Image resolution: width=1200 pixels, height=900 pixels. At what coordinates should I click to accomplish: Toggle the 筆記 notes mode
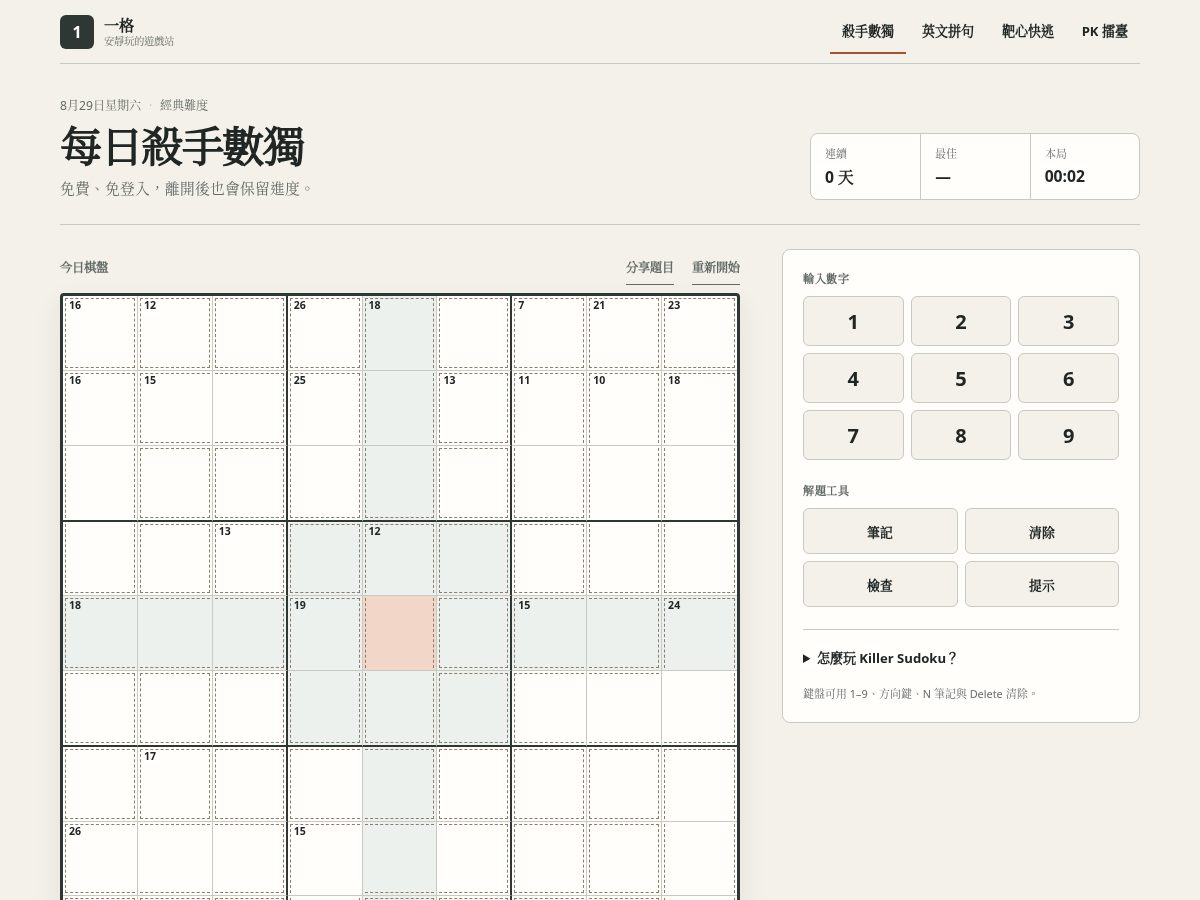880,531
